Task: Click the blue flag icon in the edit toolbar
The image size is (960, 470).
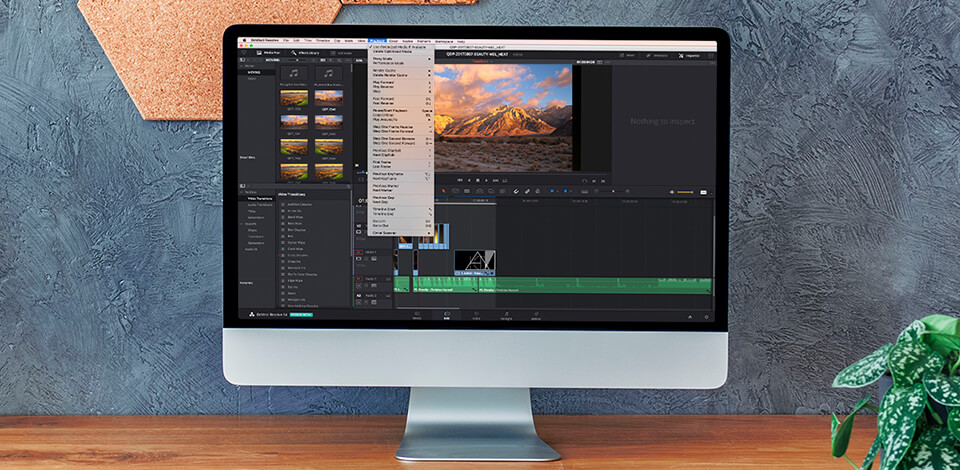Action: click(552, 191)
